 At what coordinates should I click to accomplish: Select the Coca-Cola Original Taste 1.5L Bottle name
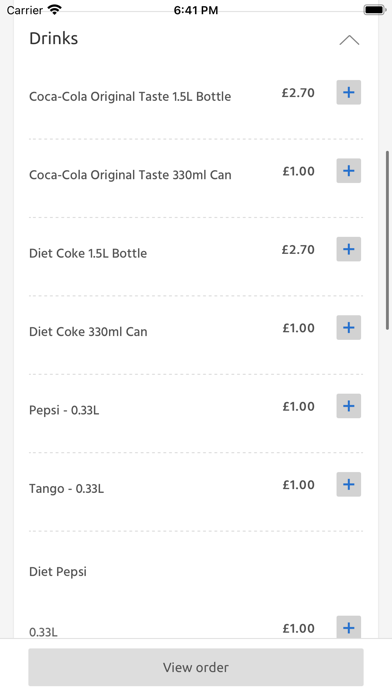pos(130,97)
